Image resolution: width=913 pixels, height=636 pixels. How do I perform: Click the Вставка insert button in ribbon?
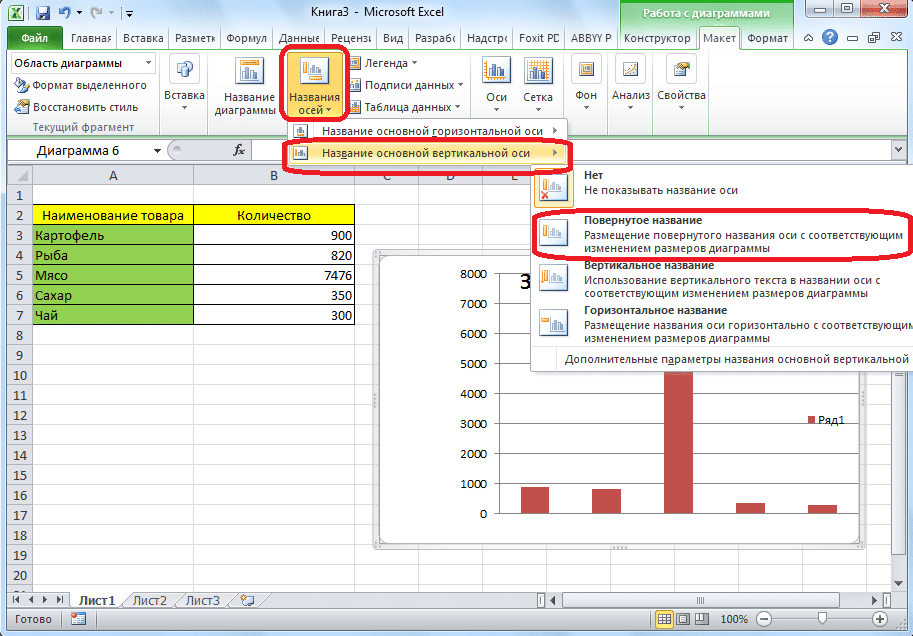pos(184,84)
